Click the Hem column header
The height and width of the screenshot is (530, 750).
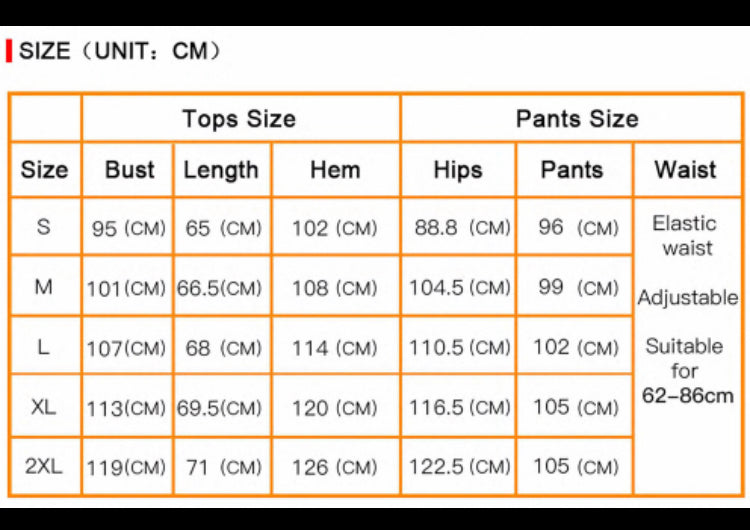(x=335, y=170)
